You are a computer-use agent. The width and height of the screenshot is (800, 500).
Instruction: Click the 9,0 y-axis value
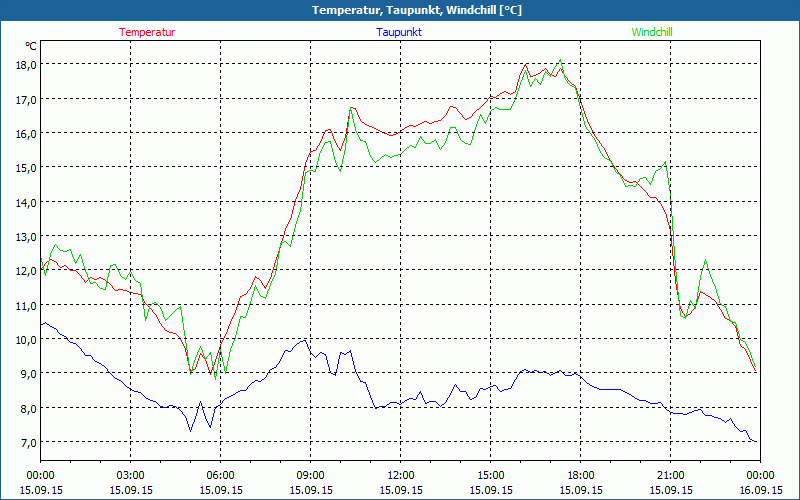29,374
